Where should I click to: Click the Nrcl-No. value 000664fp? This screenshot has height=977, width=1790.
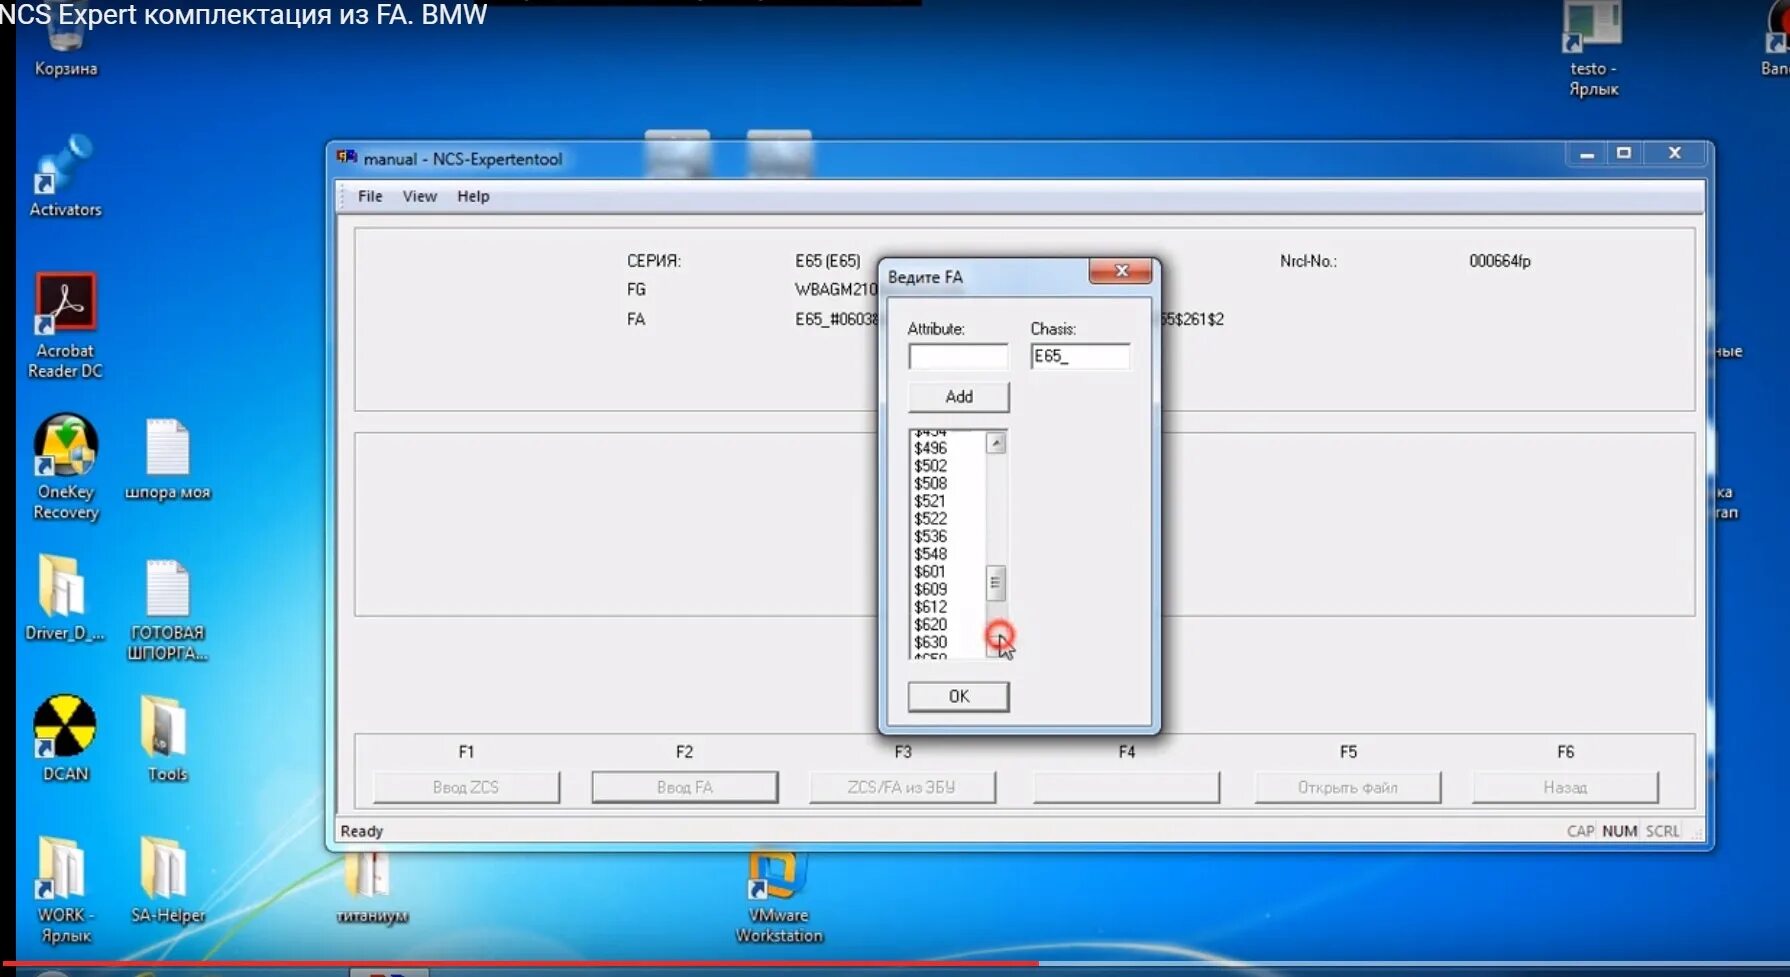1500,261
